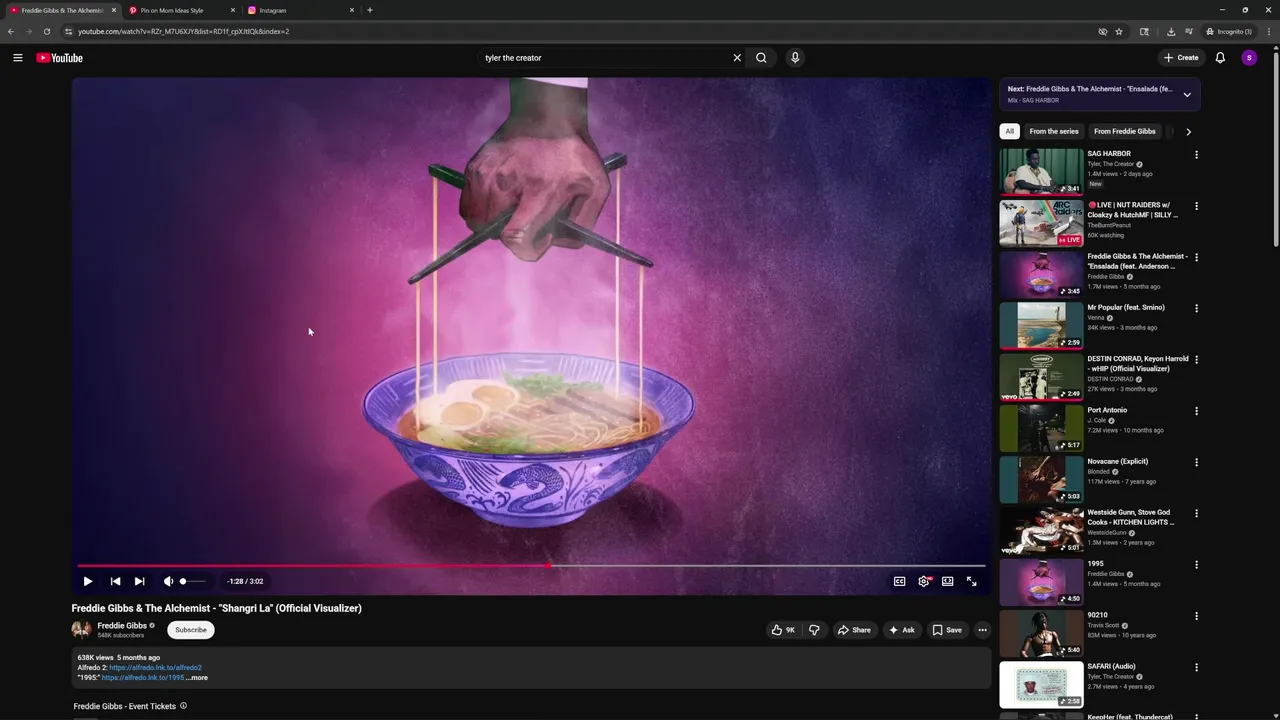The image size is (1280, 720).
Task: Open options for Novacane video
Action: pyautogui.click(x=1196, y=462)
